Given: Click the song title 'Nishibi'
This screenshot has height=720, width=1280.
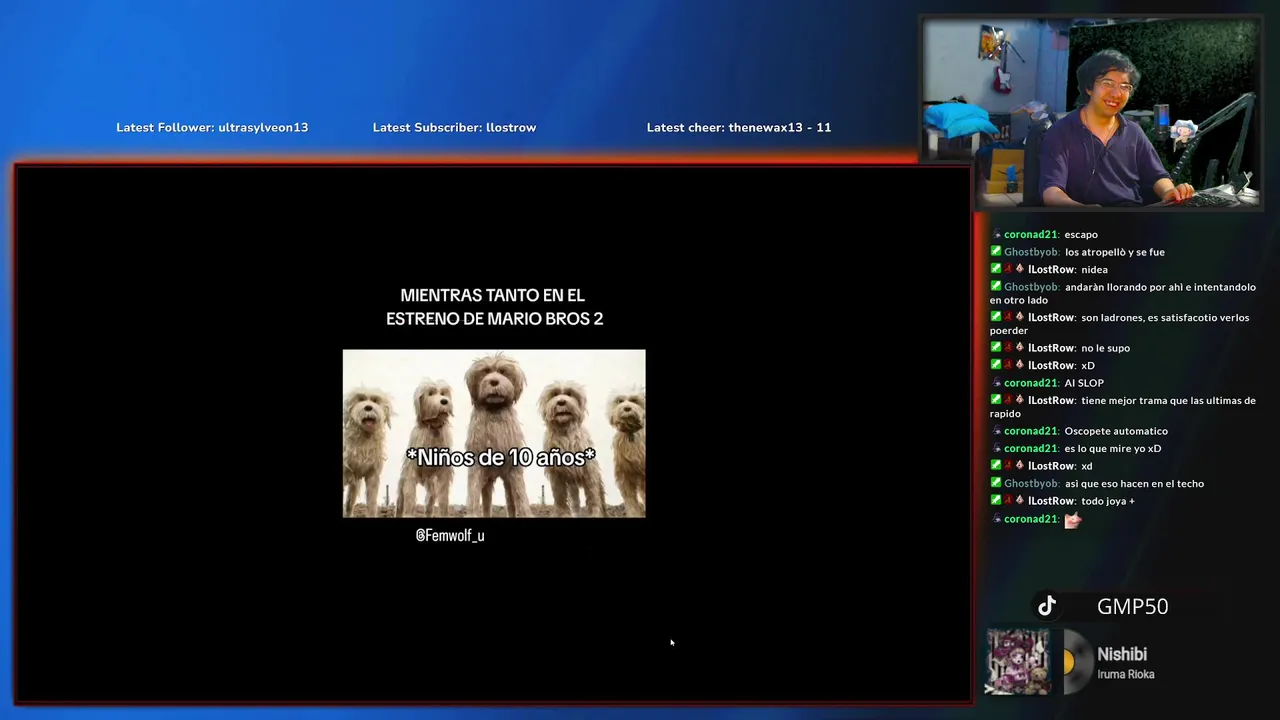Looking at the screenshot, I should pos(1122,654).
